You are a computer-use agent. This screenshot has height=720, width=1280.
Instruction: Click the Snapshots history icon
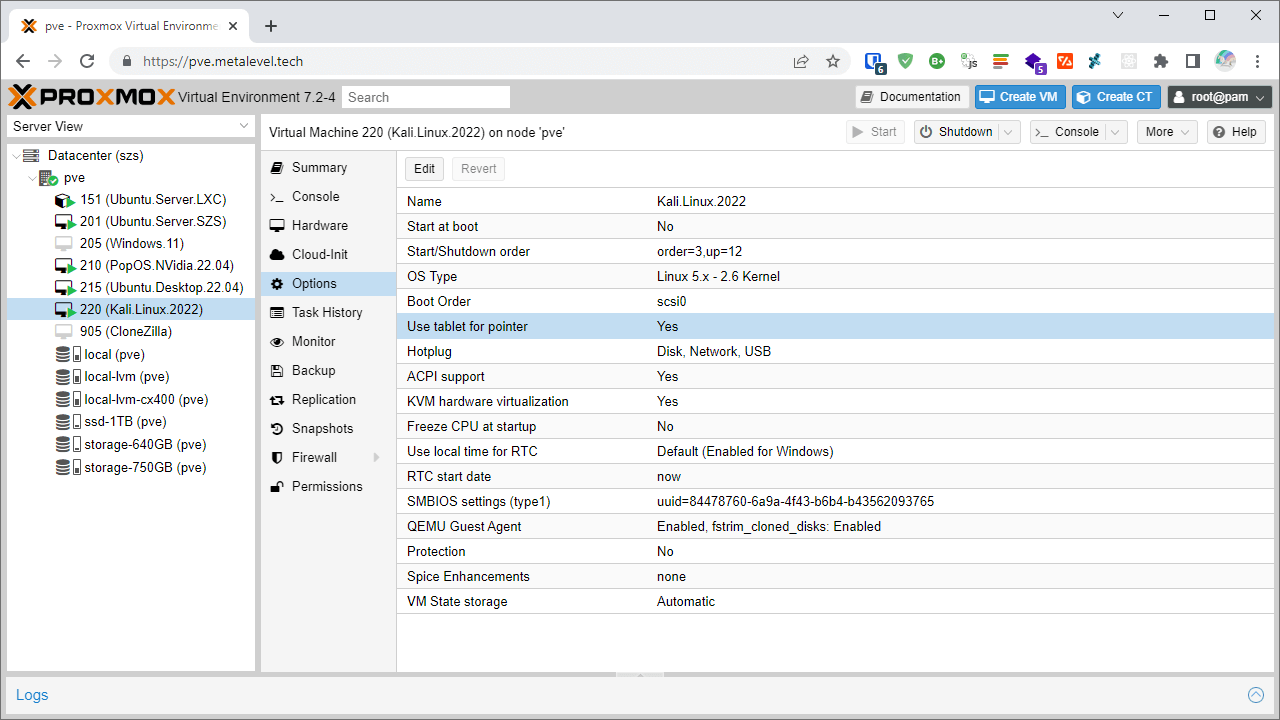click(x=277, y=429)
